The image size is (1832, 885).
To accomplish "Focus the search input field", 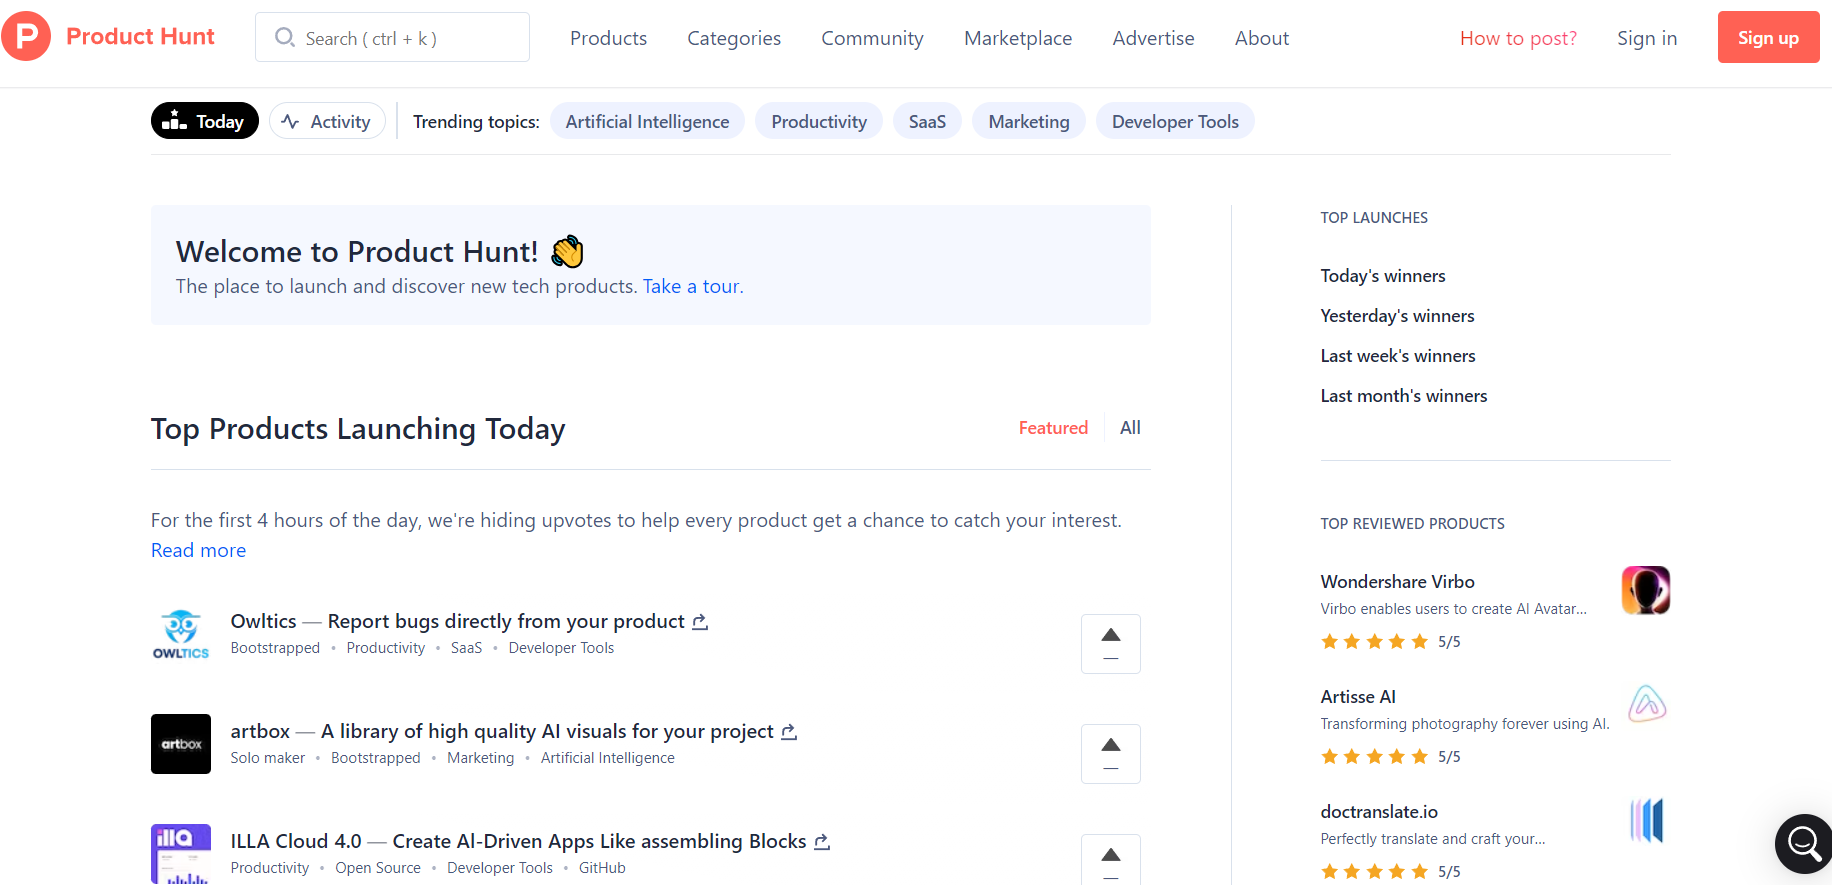I will tap(392, 37).
